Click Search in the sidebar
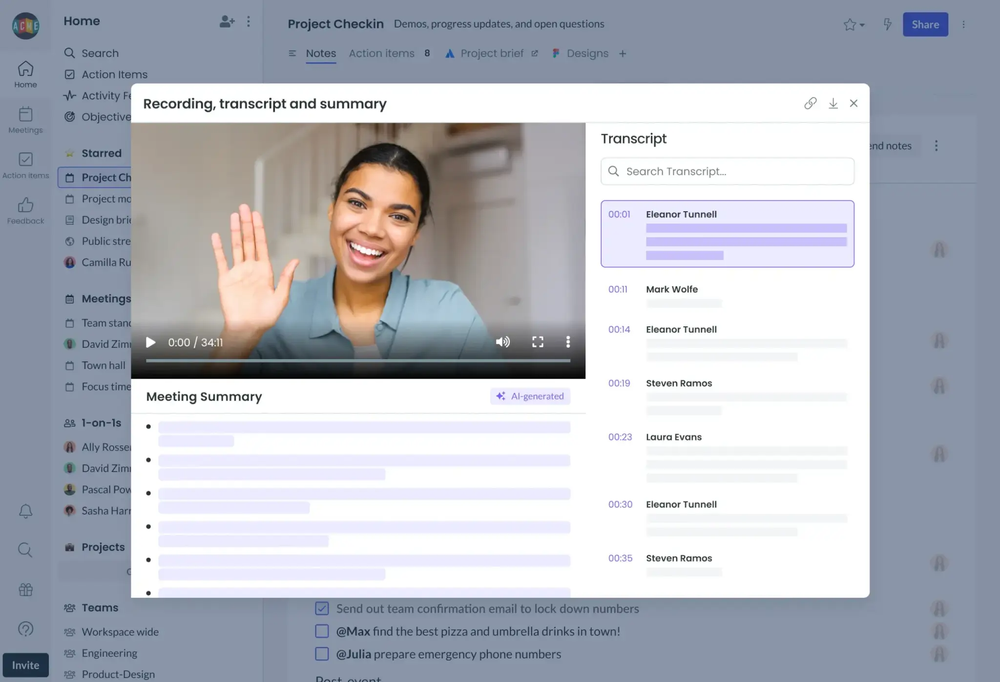Viewport: 1000px width, 682px height. click(x=91, y=53)
